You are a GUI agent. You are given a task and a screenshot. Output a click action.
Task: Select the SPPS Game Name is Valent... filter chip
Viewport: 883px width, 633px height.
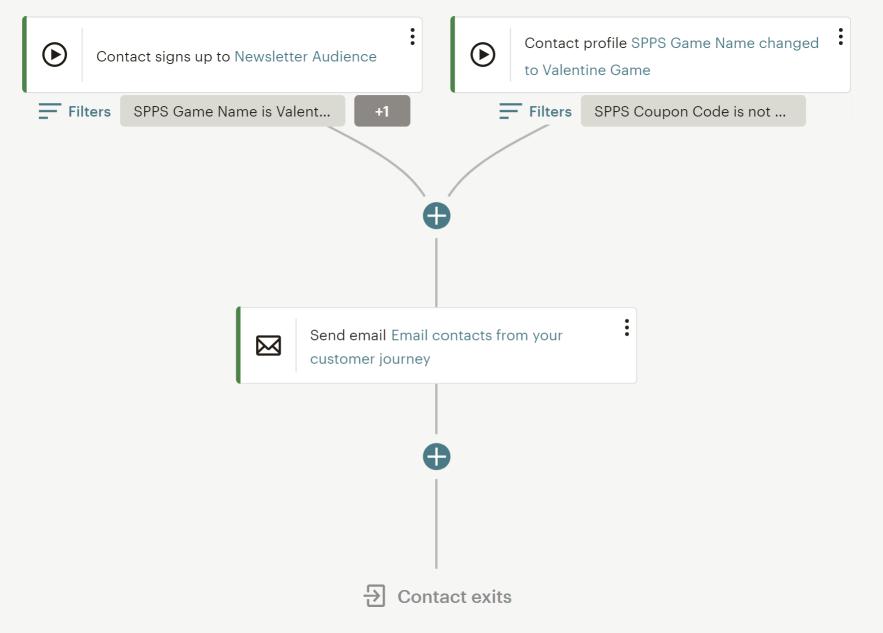coord(232,111)
